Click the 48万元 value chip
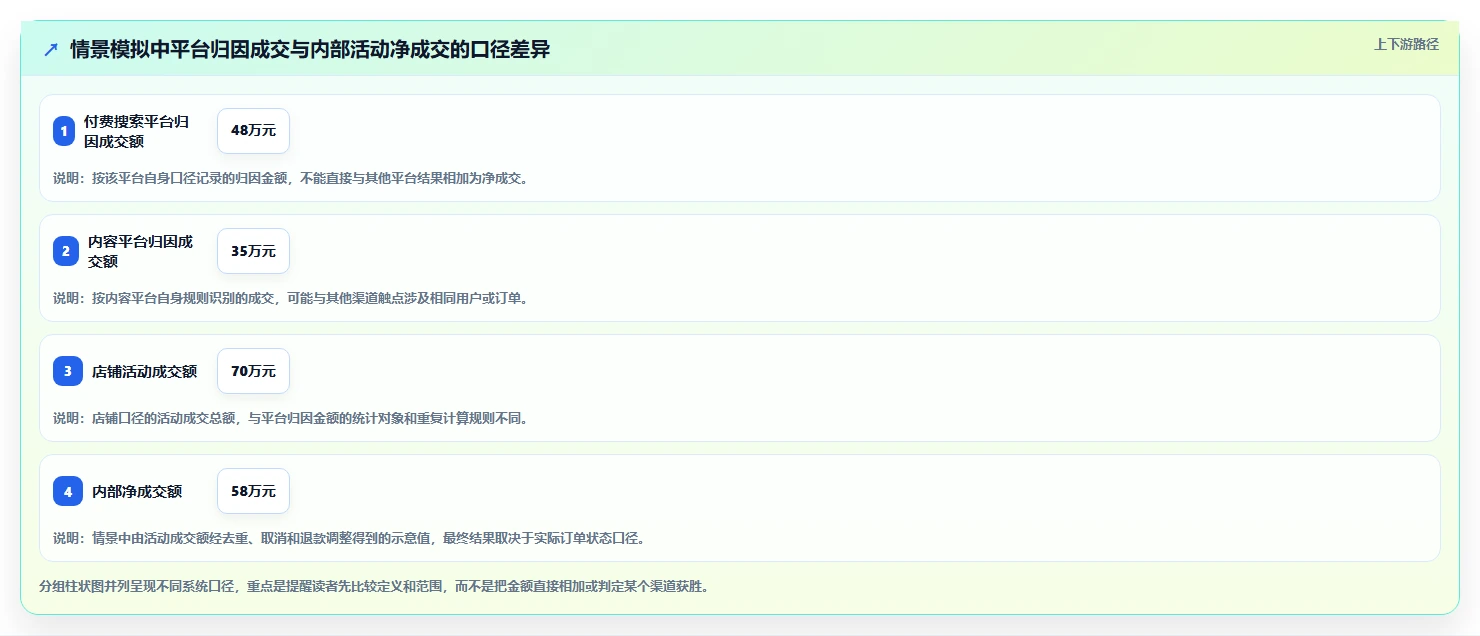 [253, 131]
